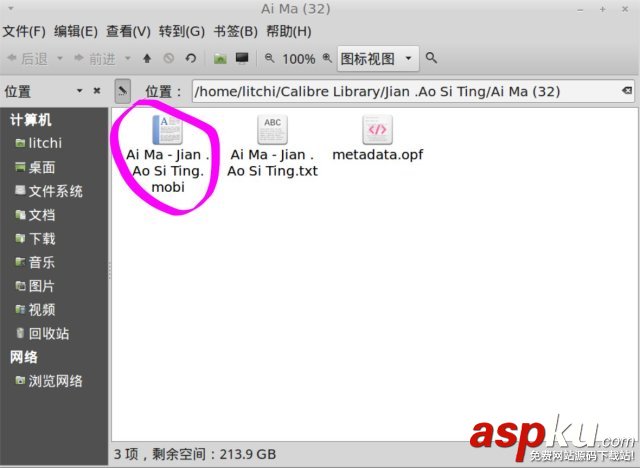Select litchi home folder in sidebar
Image resolution: width=640 pixels, height=468 pixels.
coord(39,143)
